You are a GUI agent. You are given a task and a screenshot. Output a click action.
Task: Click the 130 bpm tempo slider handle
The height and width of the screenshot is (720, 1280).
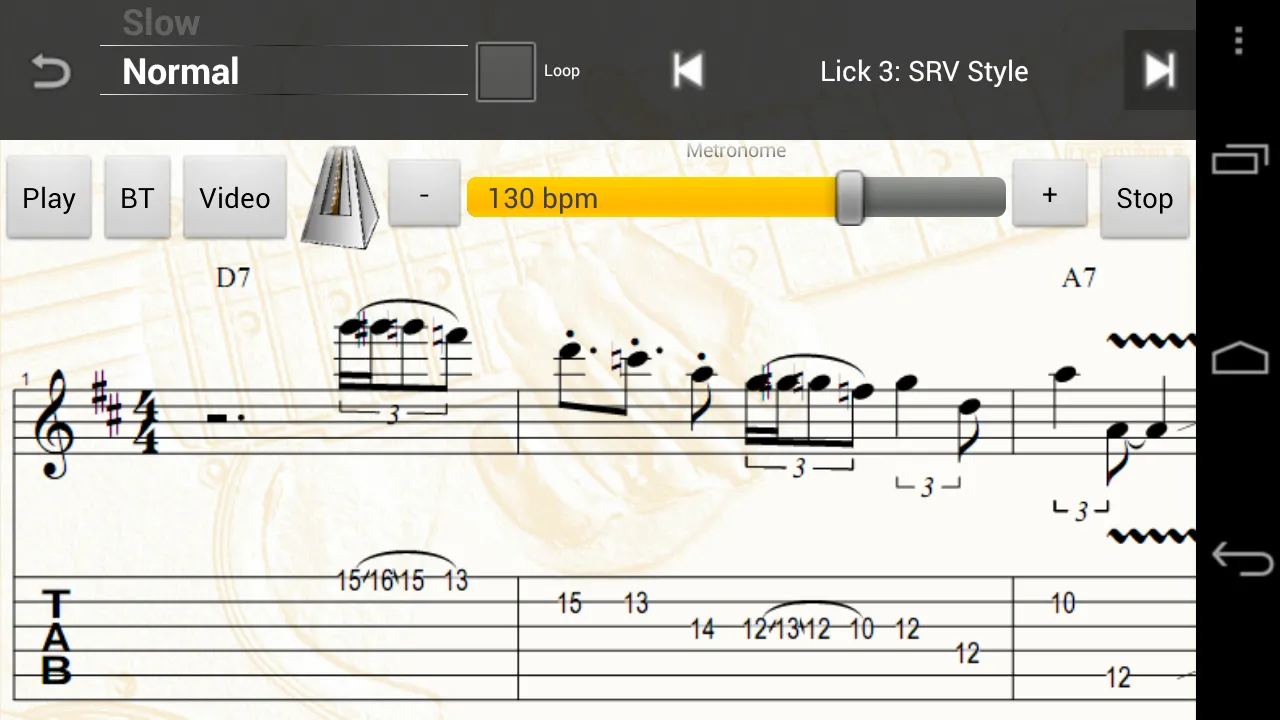pyautogui.click(x=850, y=197)
